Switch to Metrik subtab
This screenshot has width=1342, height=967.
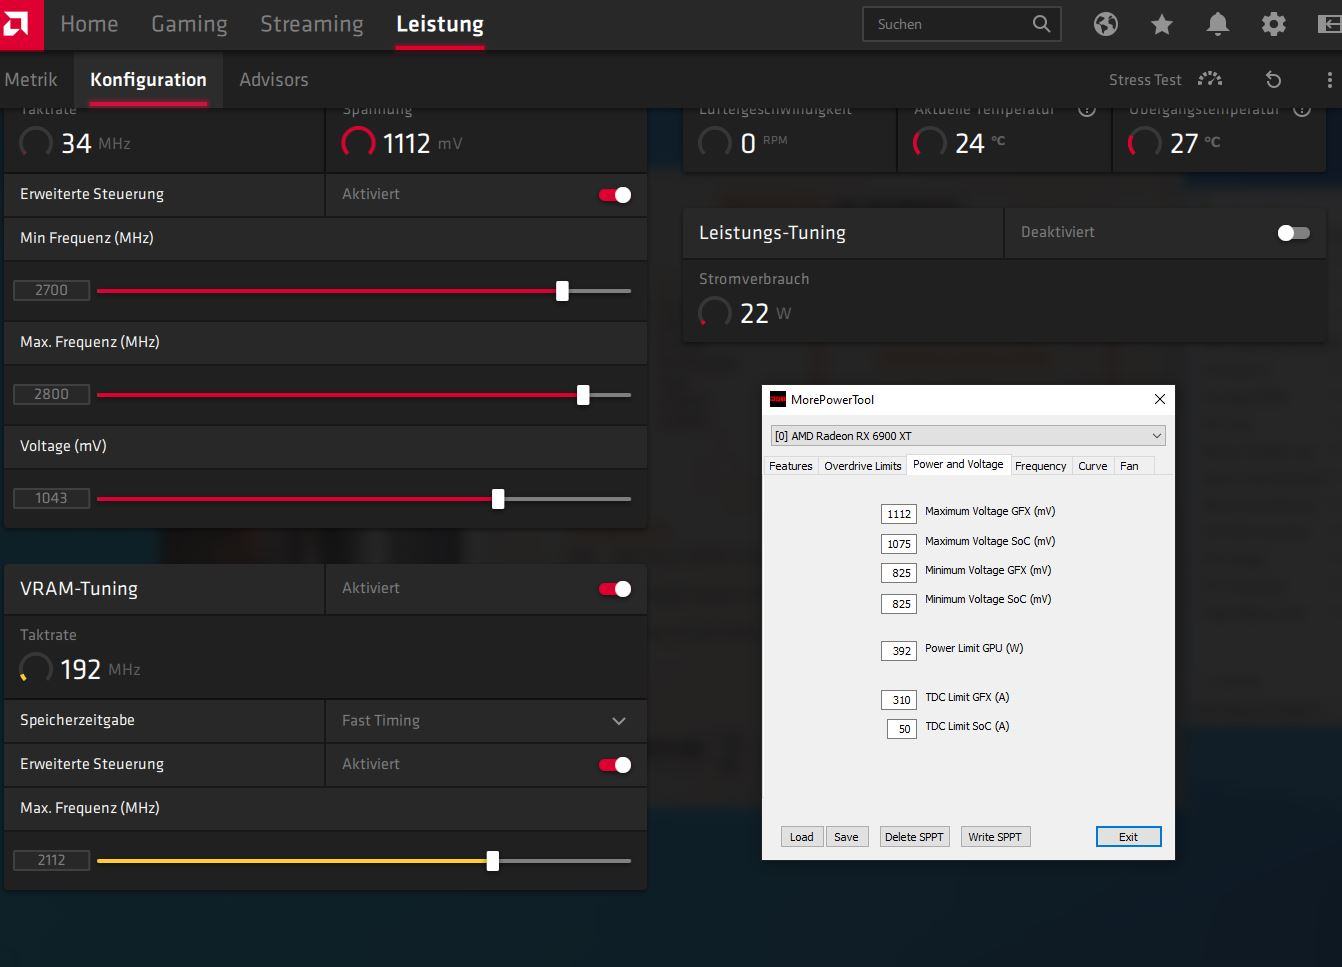[31, 80]
